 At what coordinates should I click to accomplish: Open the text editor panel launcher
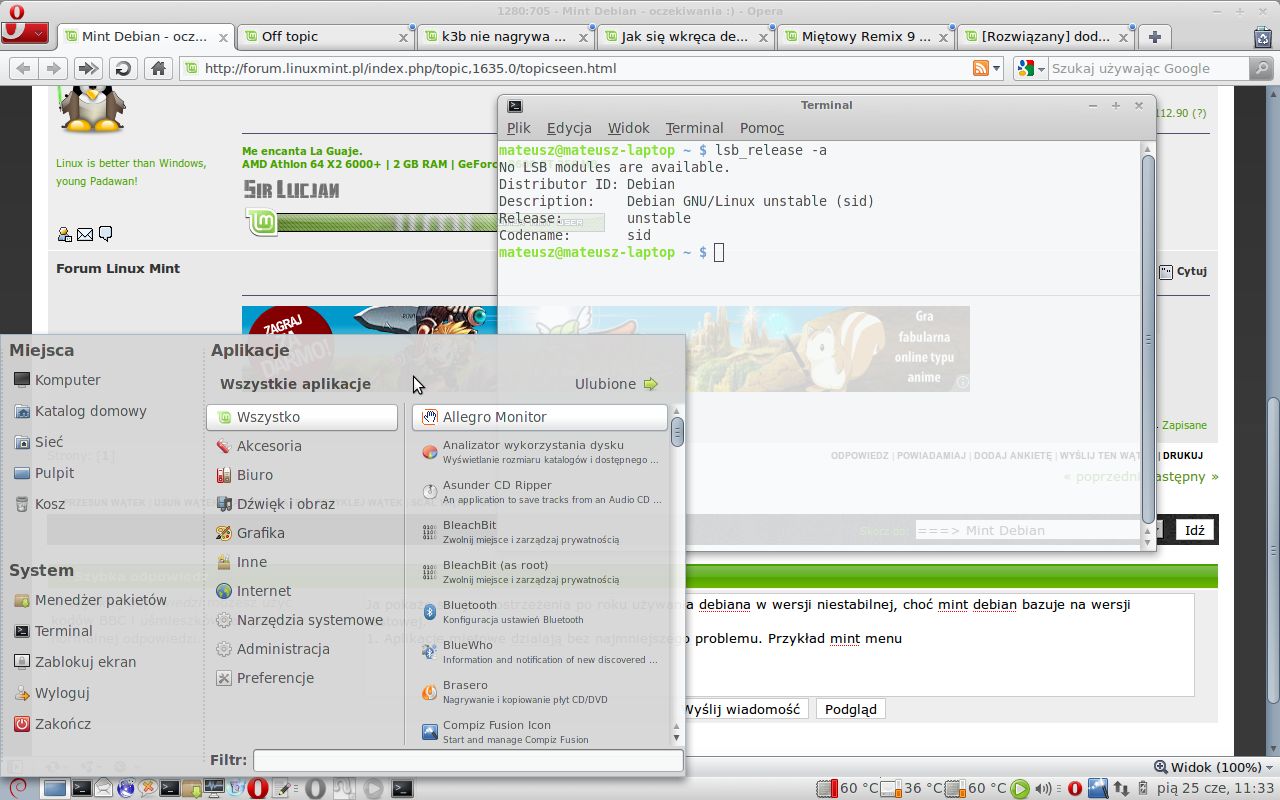[283, 788]
